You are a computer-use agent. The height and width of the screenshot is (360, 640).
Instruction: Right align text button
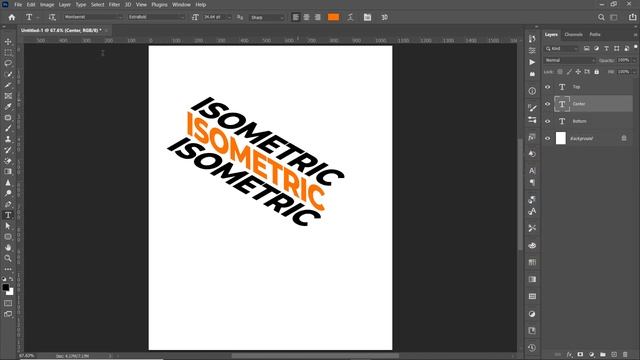pyautogui.click(x=318, y=17)
